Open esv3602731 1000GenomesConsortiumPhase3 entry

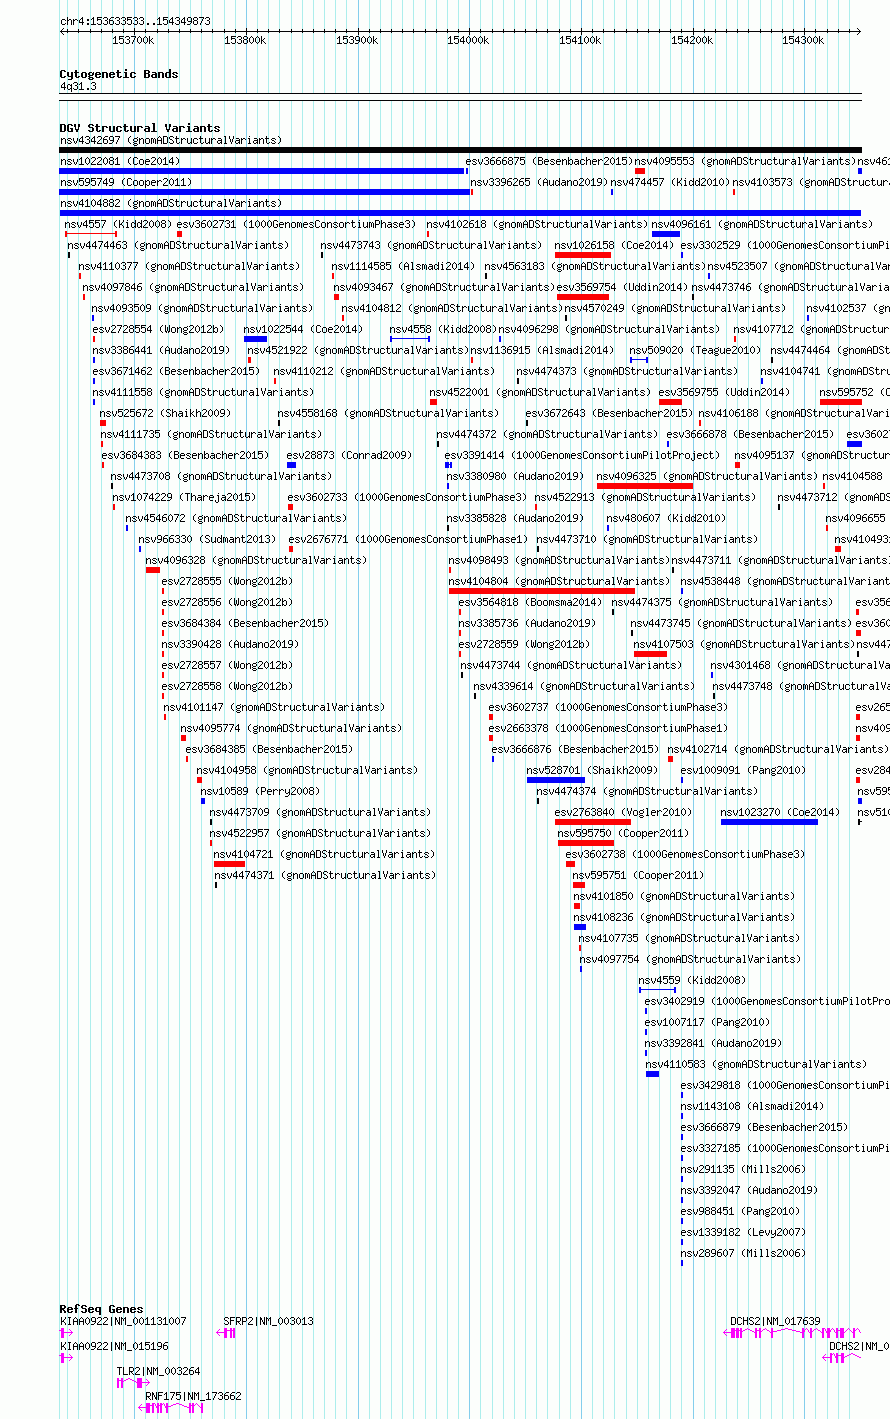pos(297,224)
